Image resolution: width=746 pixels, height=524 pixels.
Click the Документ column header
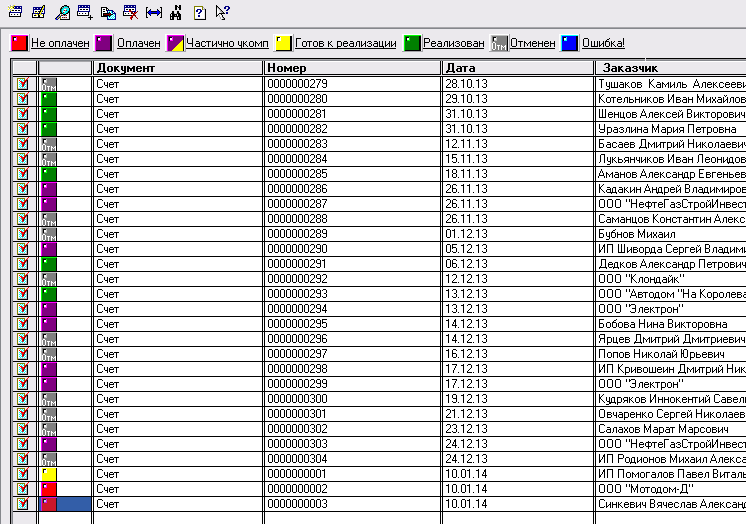(x=177, y=68)
